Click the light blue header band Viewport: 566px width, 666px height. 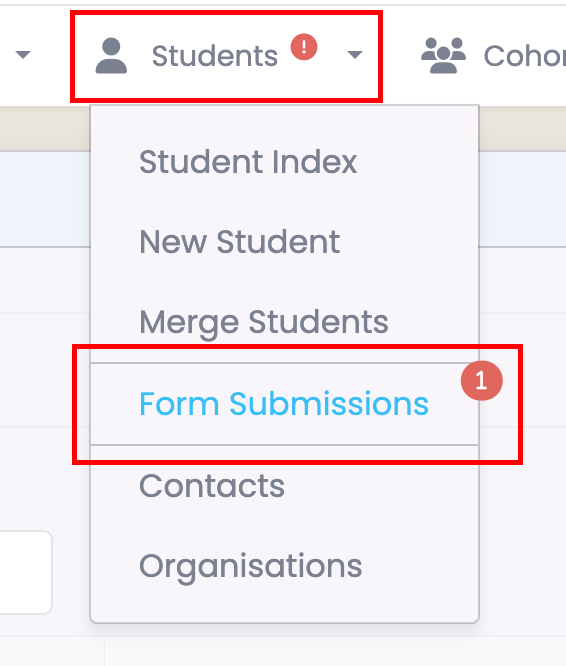point(45,199)
